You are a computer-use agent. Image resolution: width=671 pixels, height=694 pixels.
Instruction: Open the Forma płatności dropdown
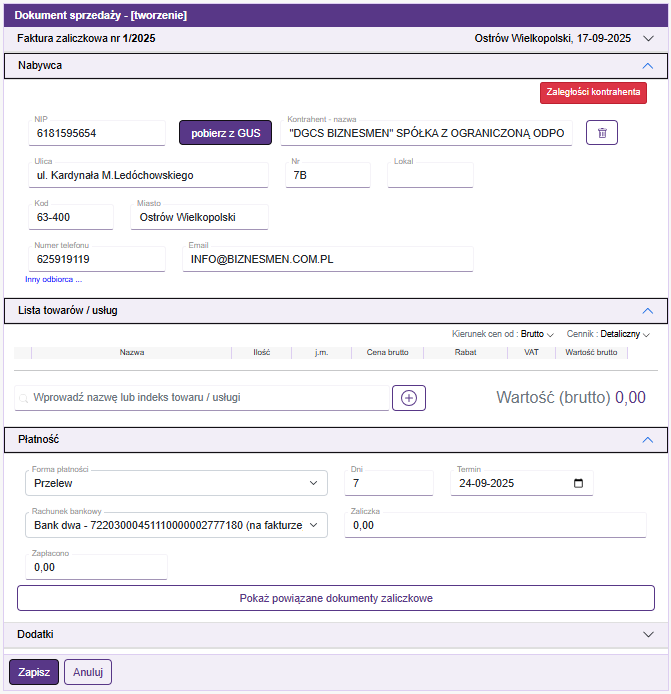tap(175, 483)
